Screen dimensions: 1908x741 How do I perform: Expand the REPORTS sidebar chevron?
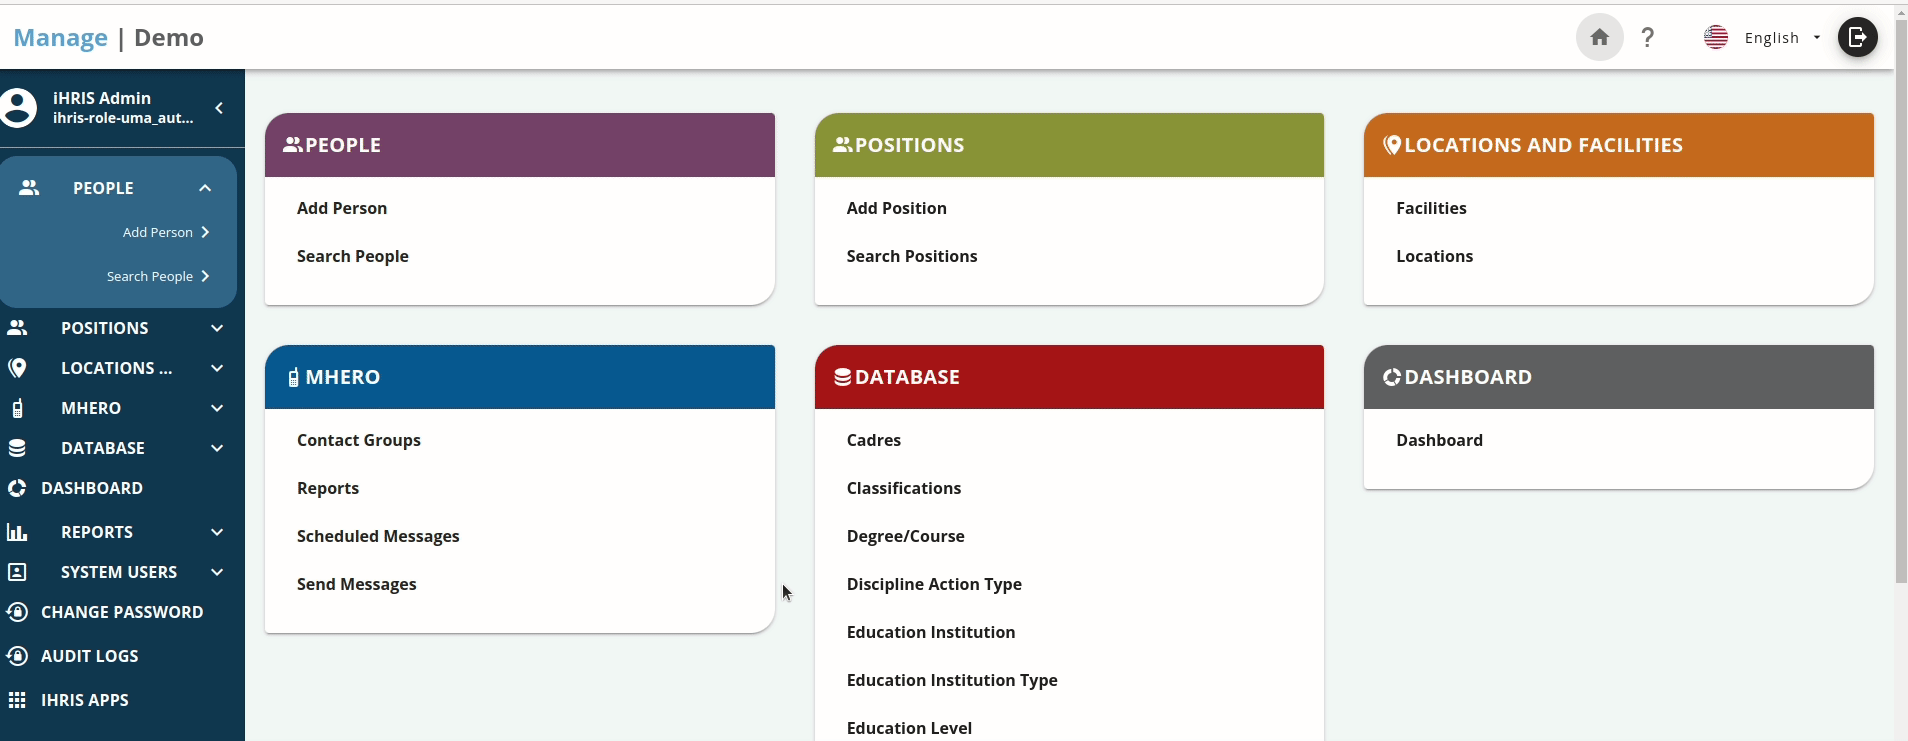tap(217, 532)
